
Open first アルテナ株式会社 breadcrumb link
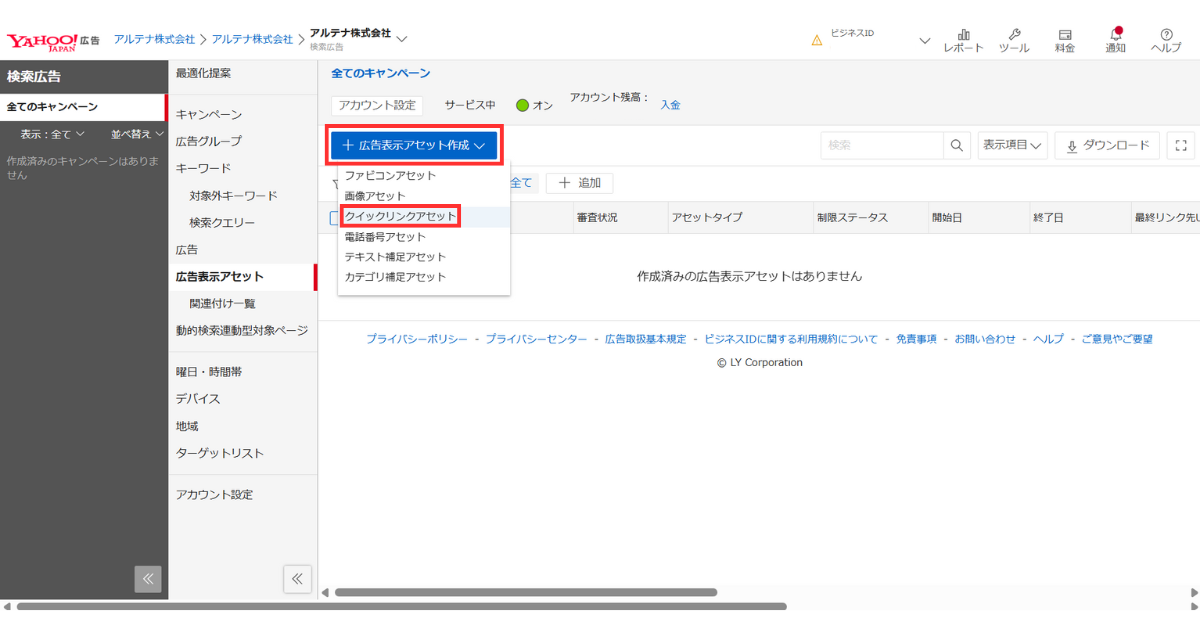point(154,39)
